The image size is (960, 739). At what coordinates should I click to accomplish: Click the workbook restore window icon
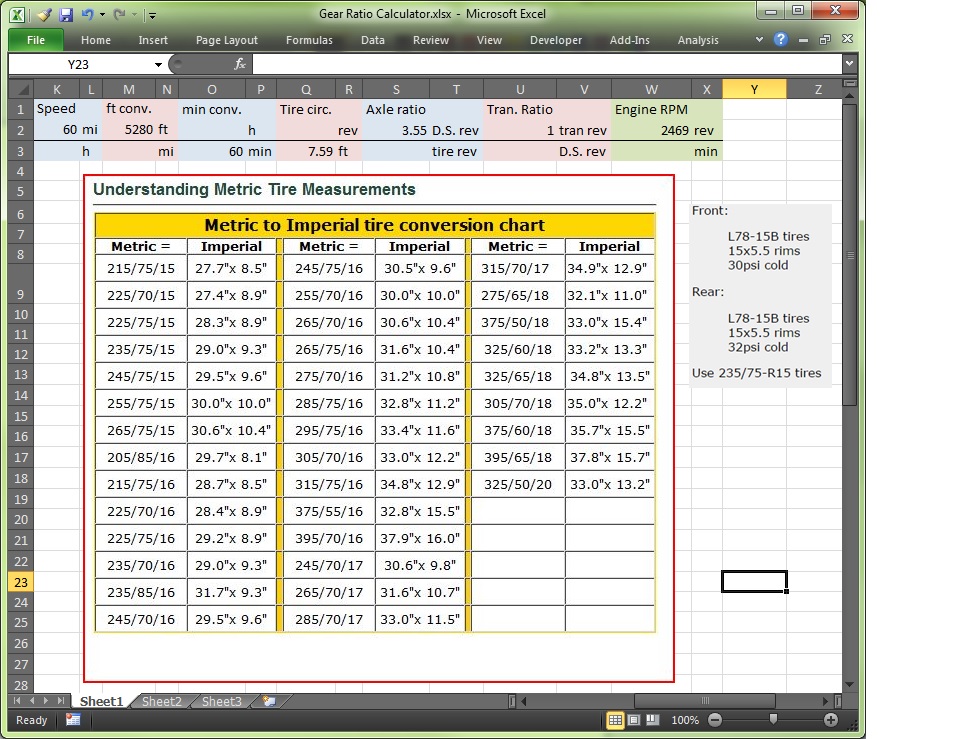click(x=825, y=39)
